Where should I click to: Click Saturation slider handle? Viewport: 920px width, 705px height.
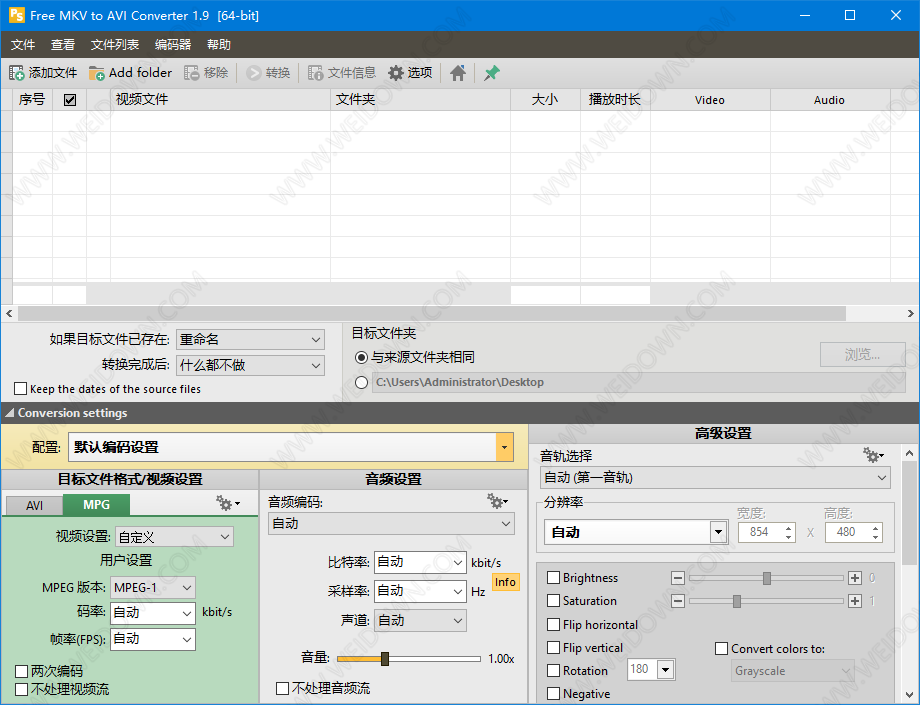pyautogui.click(x=737, y=601)
